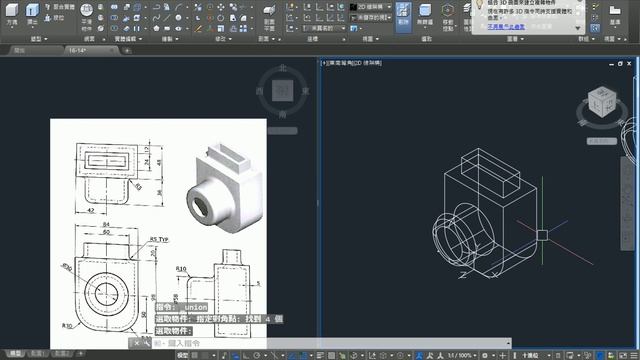Click the Section Plane tool

[x=269, y=17]
